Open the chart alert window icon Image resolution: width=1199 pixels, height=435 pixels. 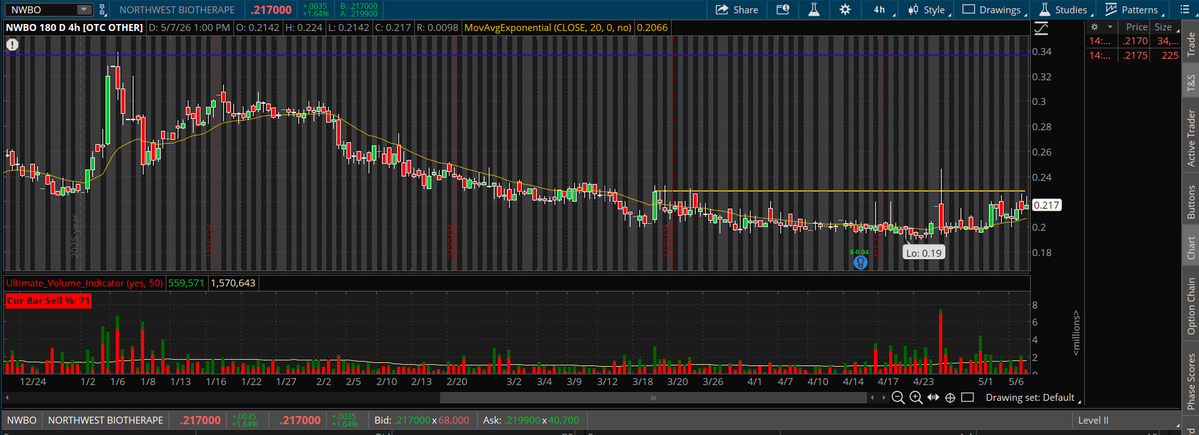point(781,10)
